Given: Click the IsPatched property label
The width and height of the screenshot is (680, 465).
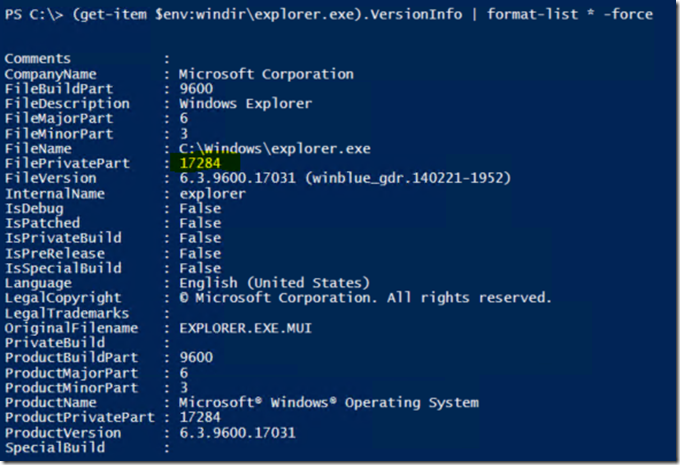Looking at the screenshot, I should [42, 223].
